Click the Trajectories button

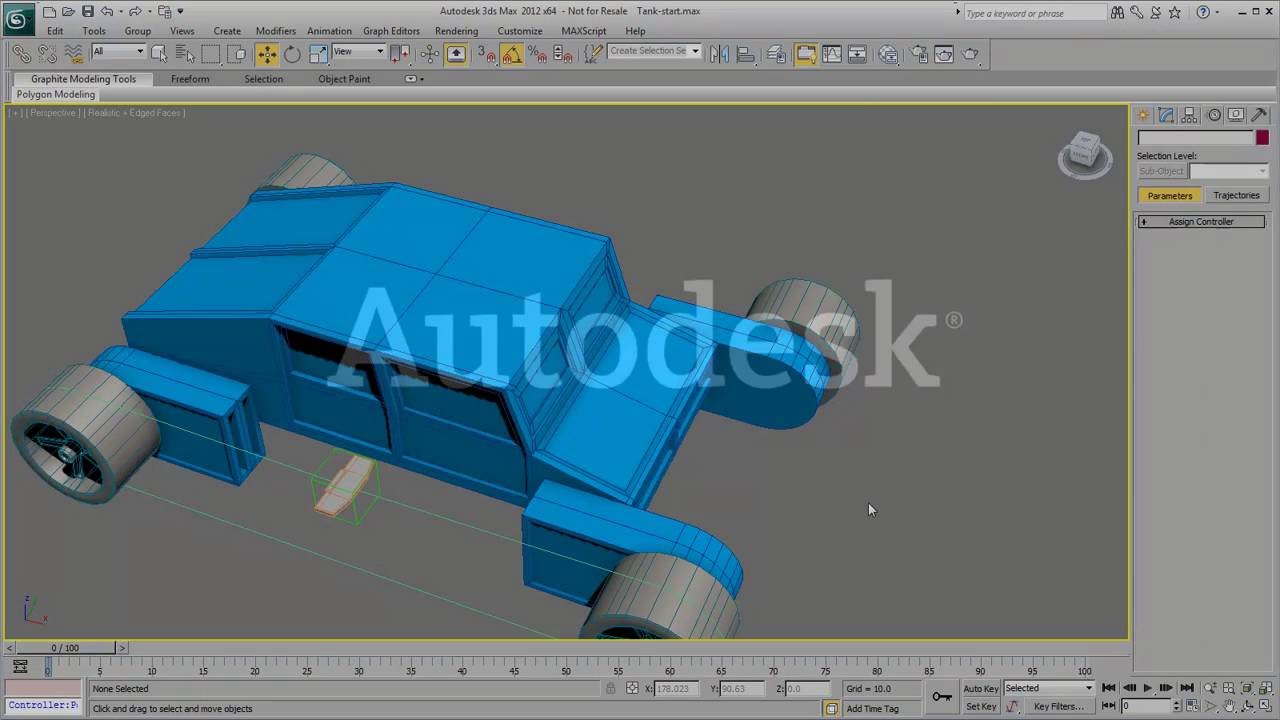tap(1236, 196)
